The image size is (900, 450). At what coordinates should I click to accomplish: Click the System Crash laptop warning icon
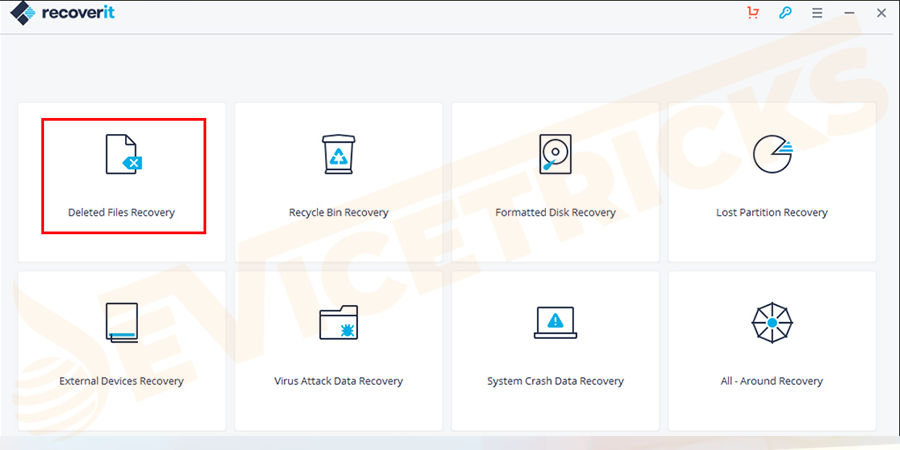point(555,323)
